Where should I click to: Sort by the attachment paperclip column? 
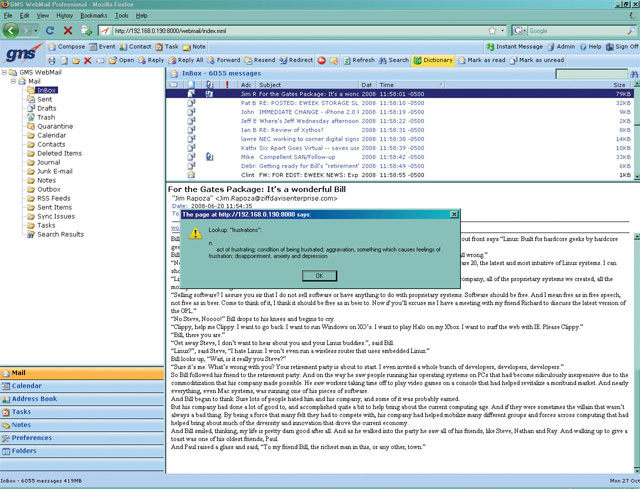click(209, 85)
